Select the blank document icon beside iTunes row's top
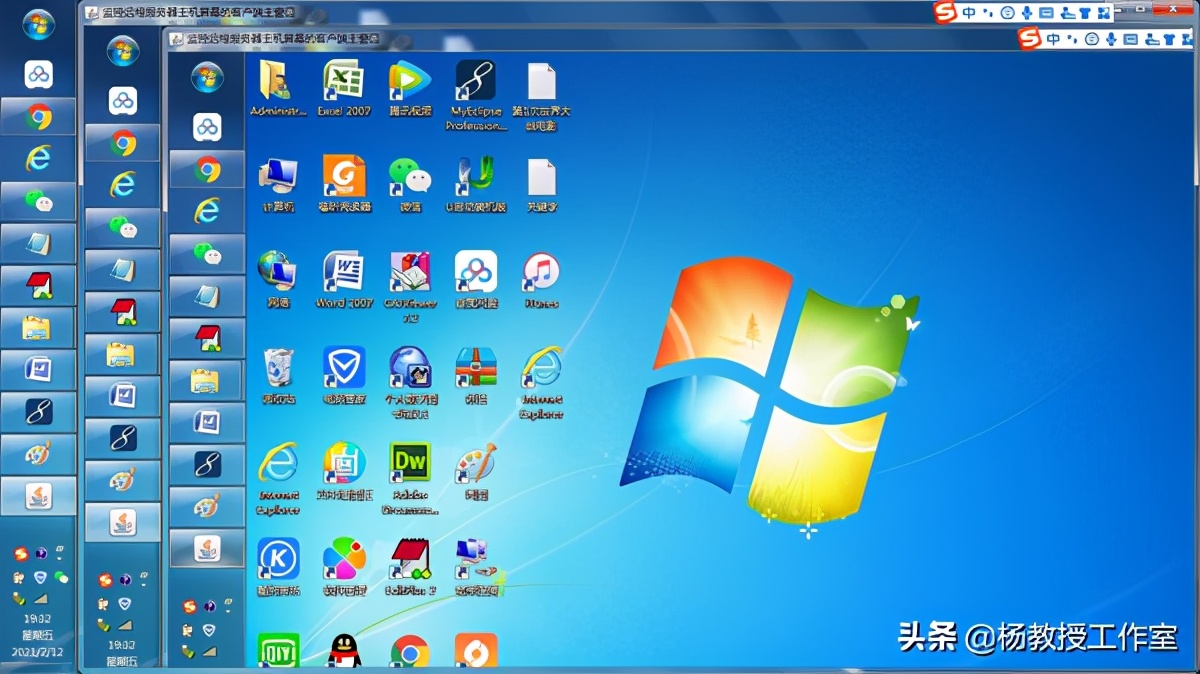 click(541, 184)
